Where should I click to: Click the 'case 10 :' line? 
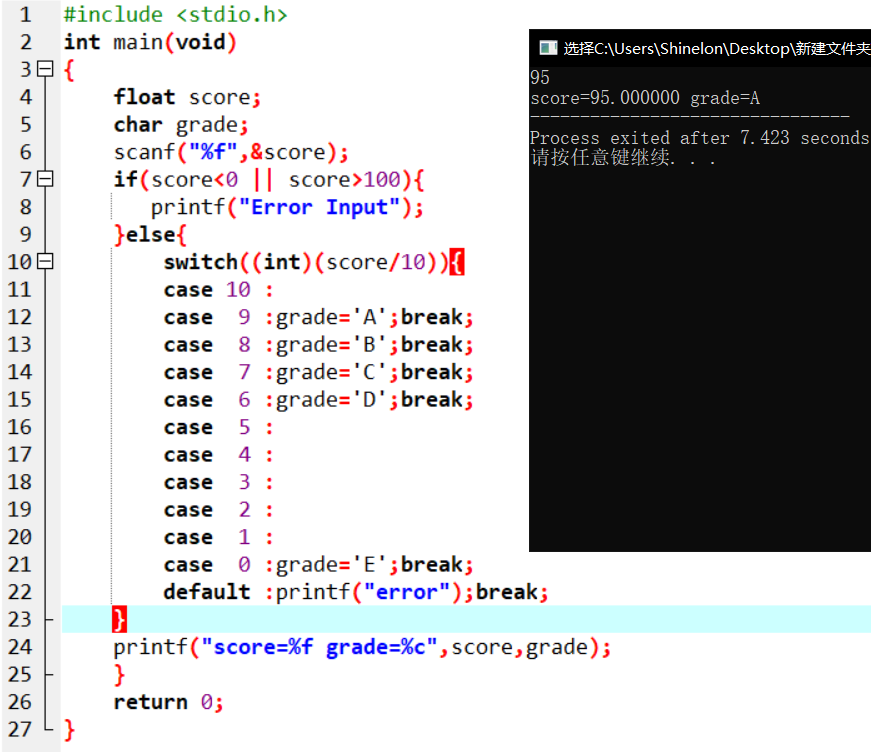click(218, 290)
